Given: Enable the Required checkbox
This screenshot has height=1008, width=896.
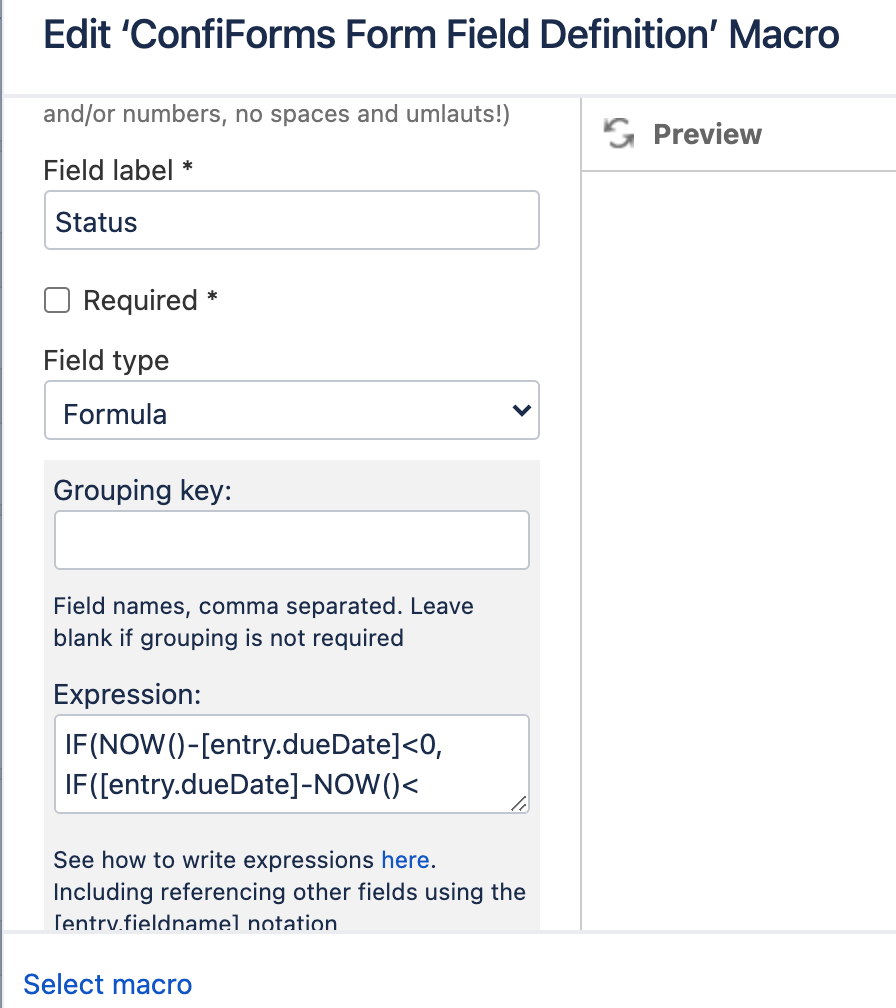Looking at the screenshot, I should pyautogui.click(x=57, y=300).
